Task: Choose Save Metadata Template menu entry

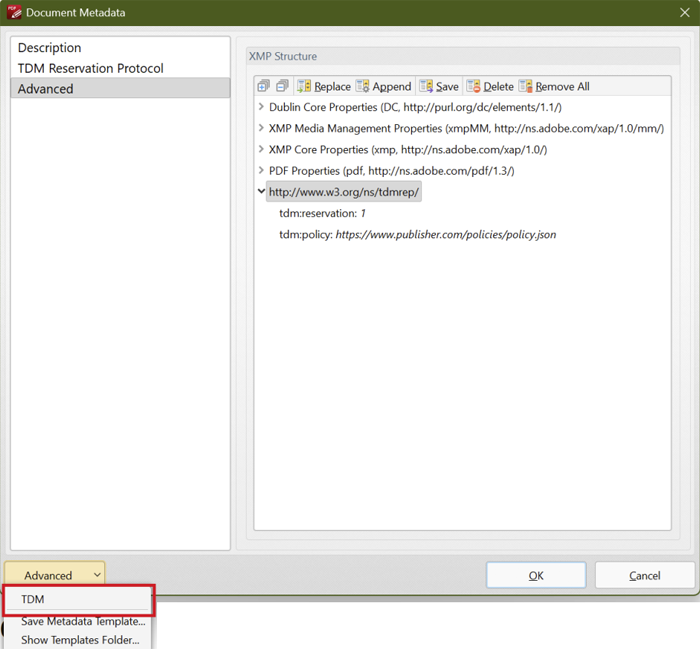Action: [83, 621]
